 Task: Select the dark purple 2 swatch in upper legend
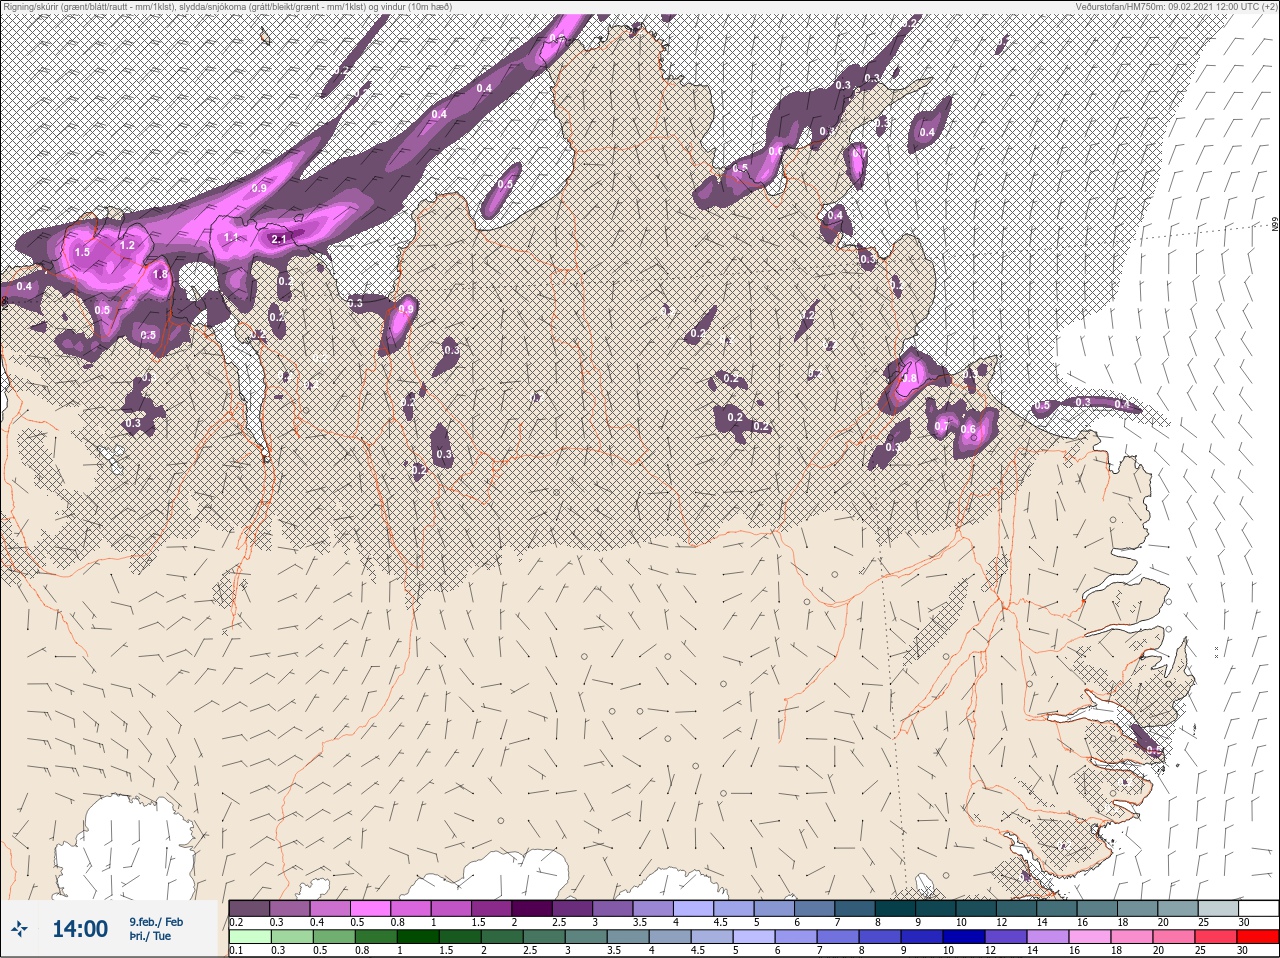(x=532, y=908)
